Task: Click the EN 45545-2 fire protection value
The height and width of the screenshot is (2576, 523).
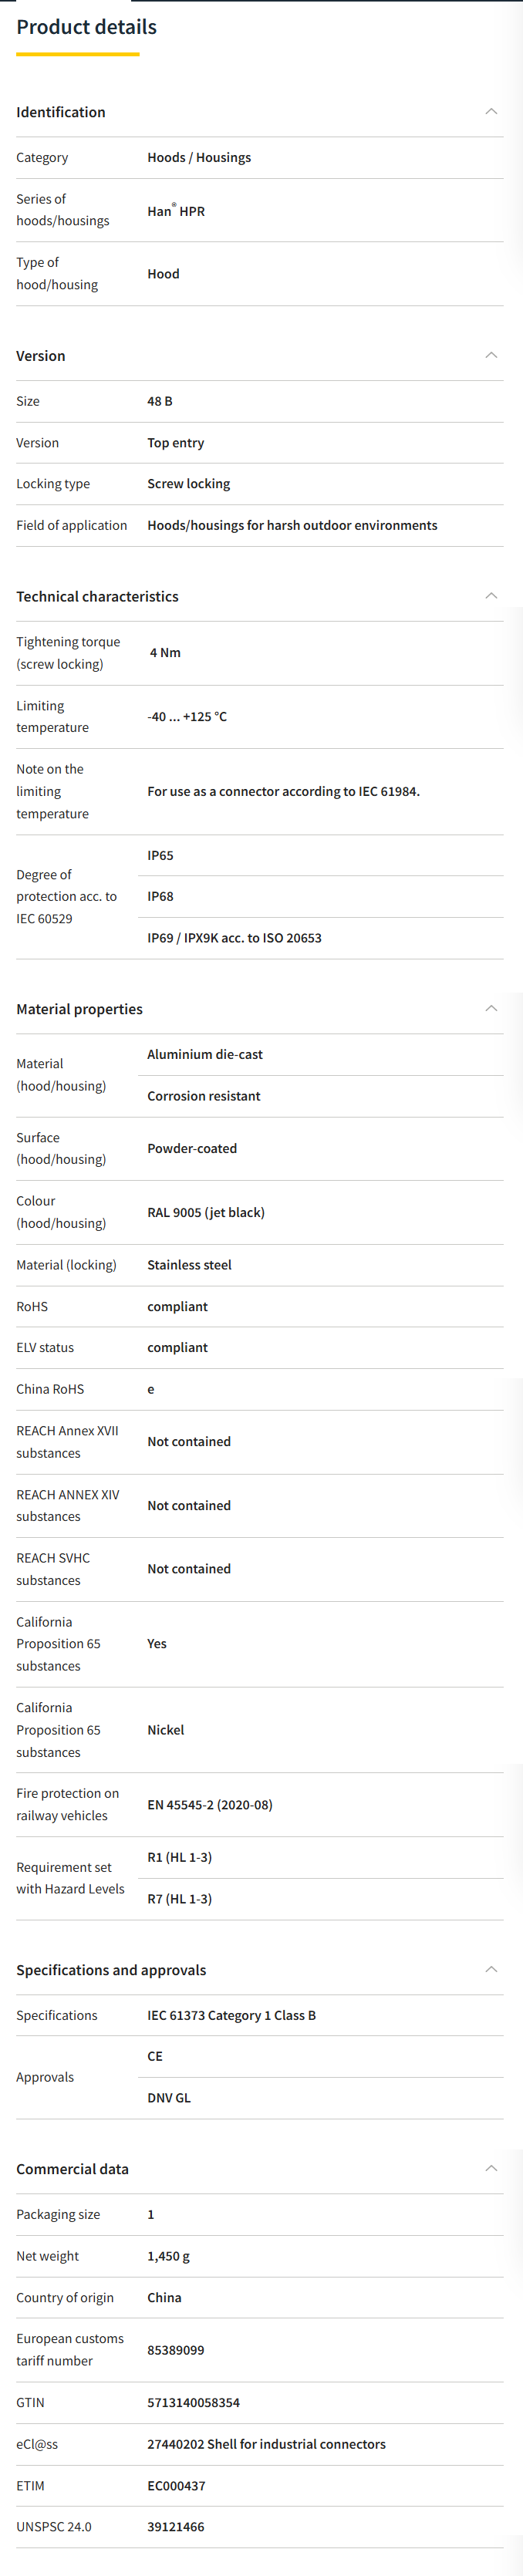Action: point(209,1805)
